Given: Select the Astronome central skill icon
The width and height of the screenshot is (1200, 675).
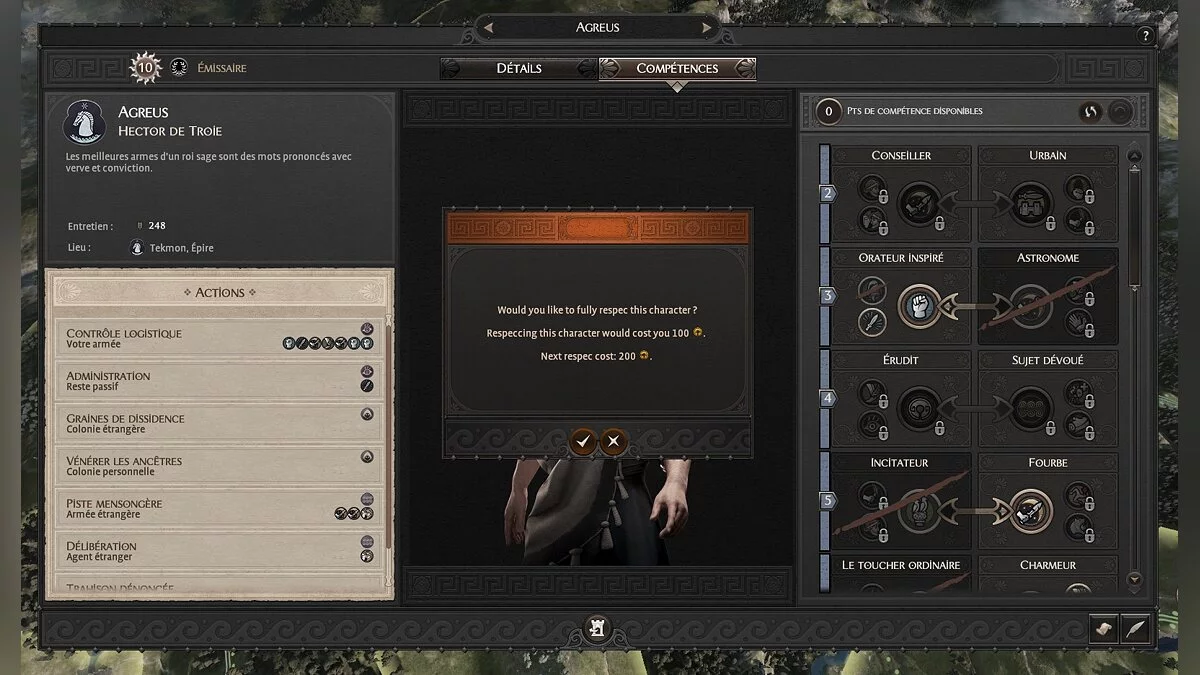Looking at the screenshot, I should pos(1031,306).
